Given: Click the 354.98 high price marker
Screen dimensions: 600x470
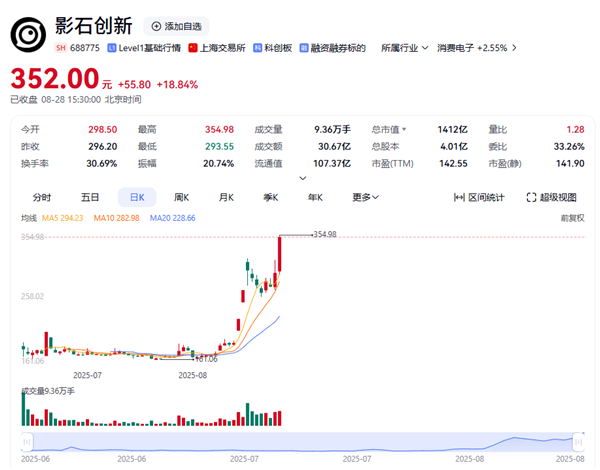Looking at the screenshot, I should [325, 234].
